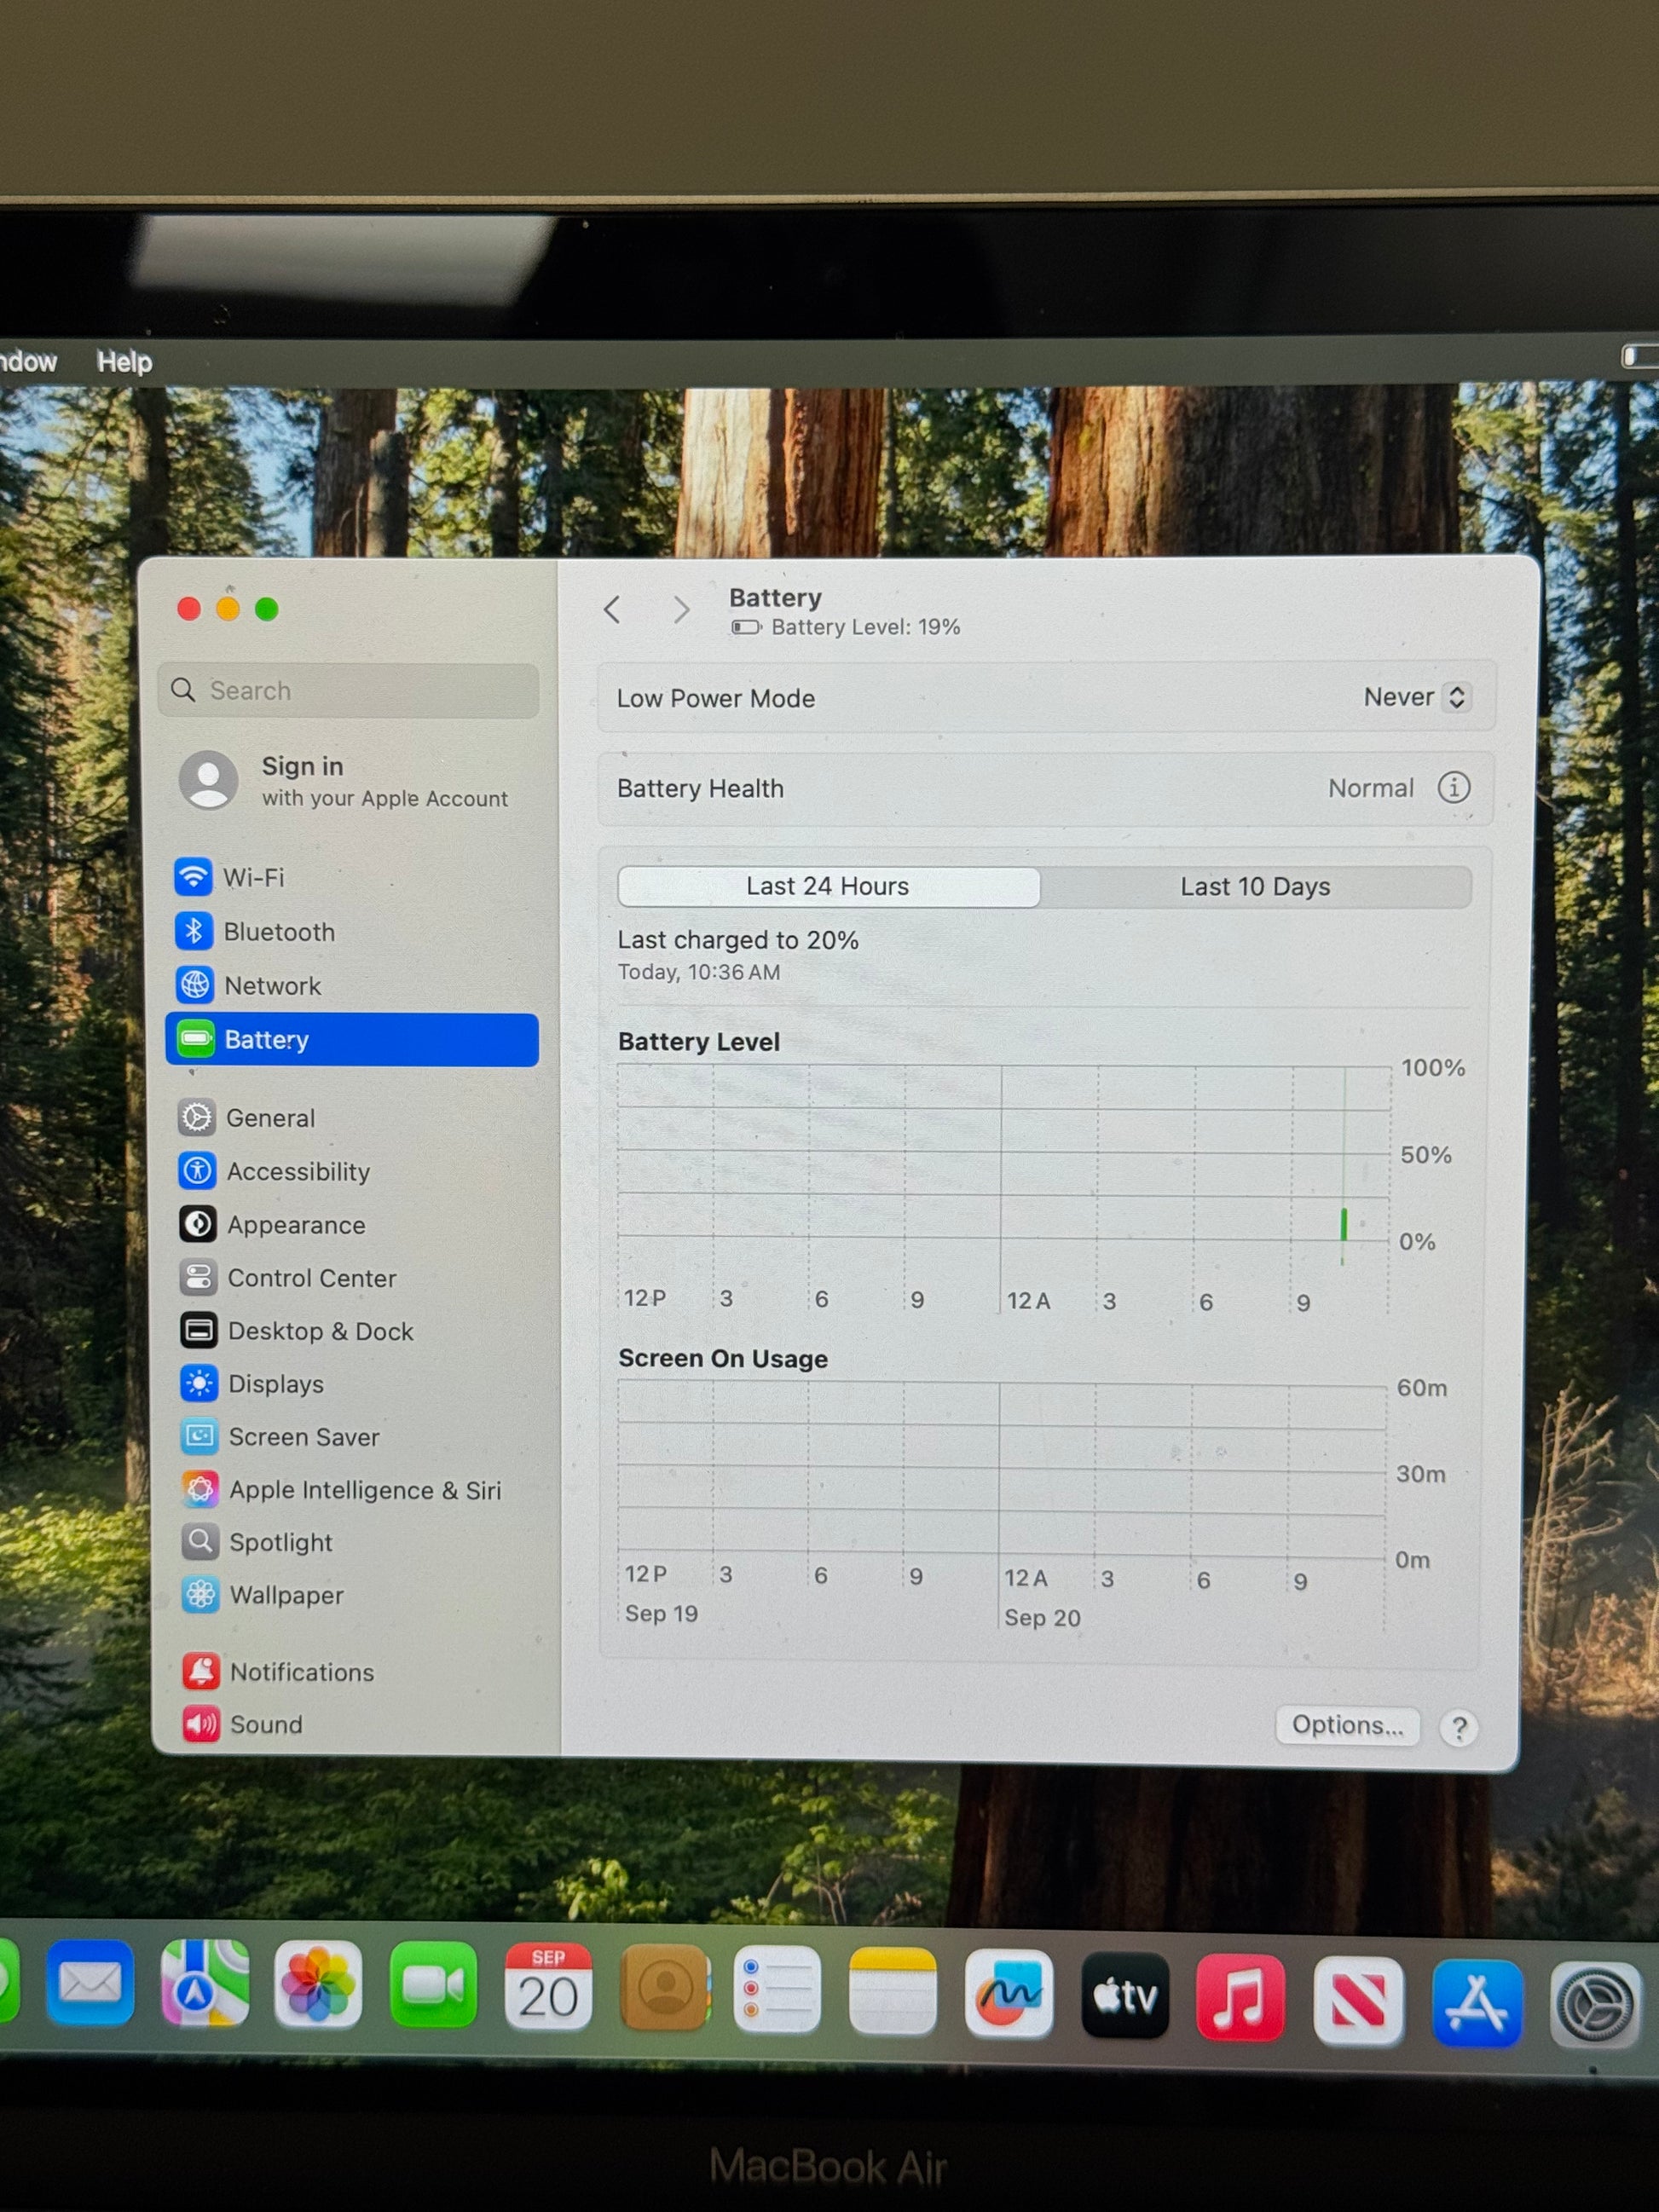Open App Store from the Dock
The height and width of the screenshot is (2212, 1659).
coord(1477,2003)
